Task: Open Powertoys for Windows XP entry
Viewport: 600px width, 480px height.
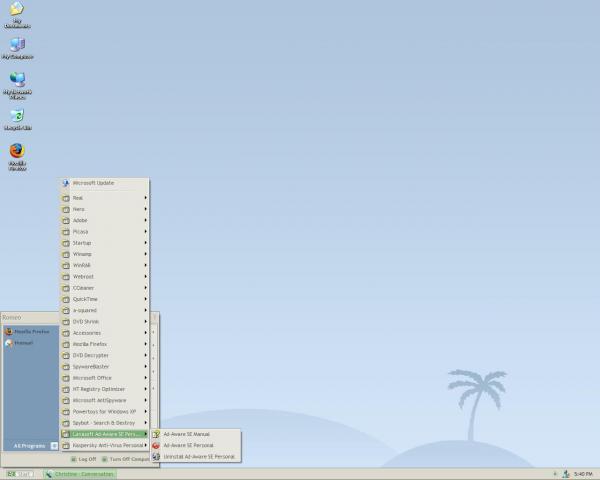Action: 104,411
